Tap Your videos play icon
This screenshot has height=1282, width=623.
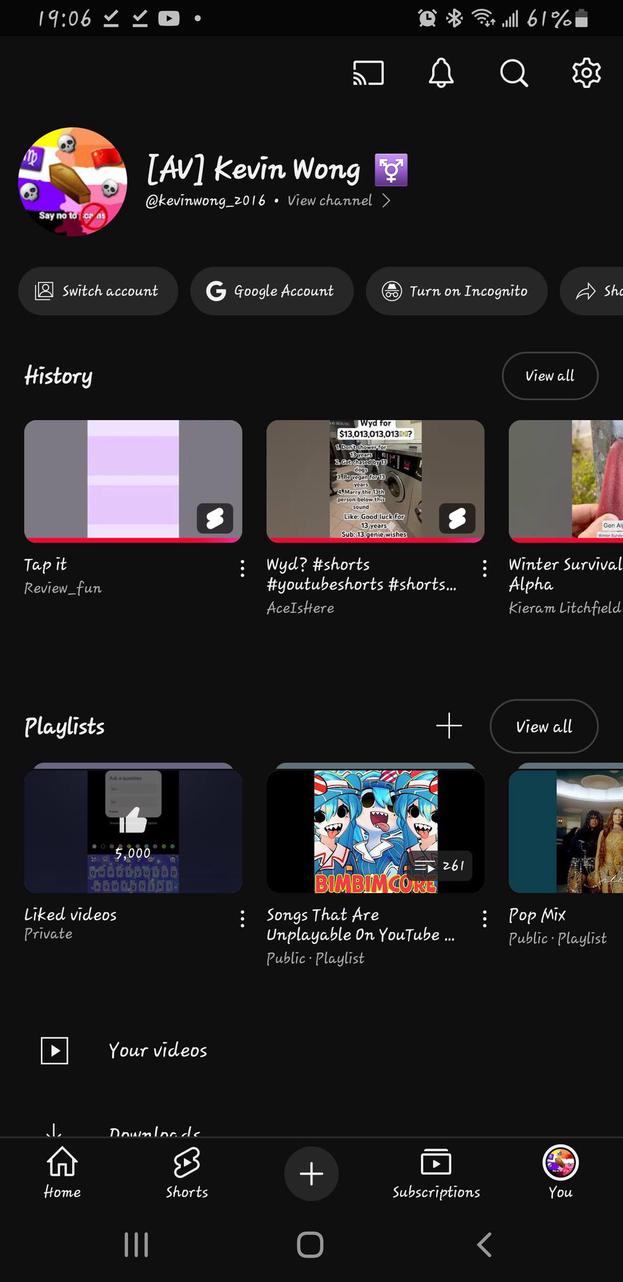[54, 1050]
